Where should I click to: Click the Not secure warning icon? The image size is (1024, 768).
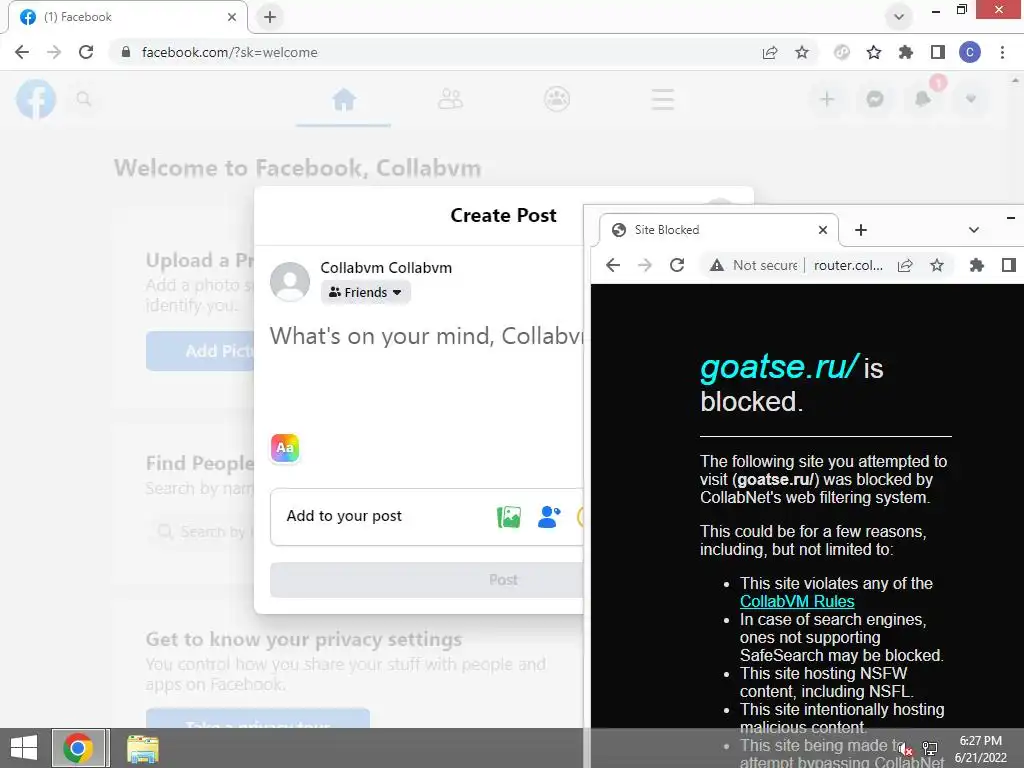click(717, 265)
